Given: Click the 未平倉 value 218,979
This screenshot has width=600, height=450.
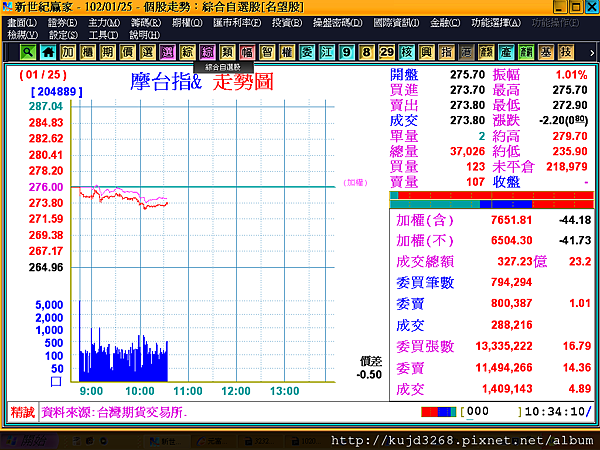Looking at the screenshot, I should click(567, 166).
